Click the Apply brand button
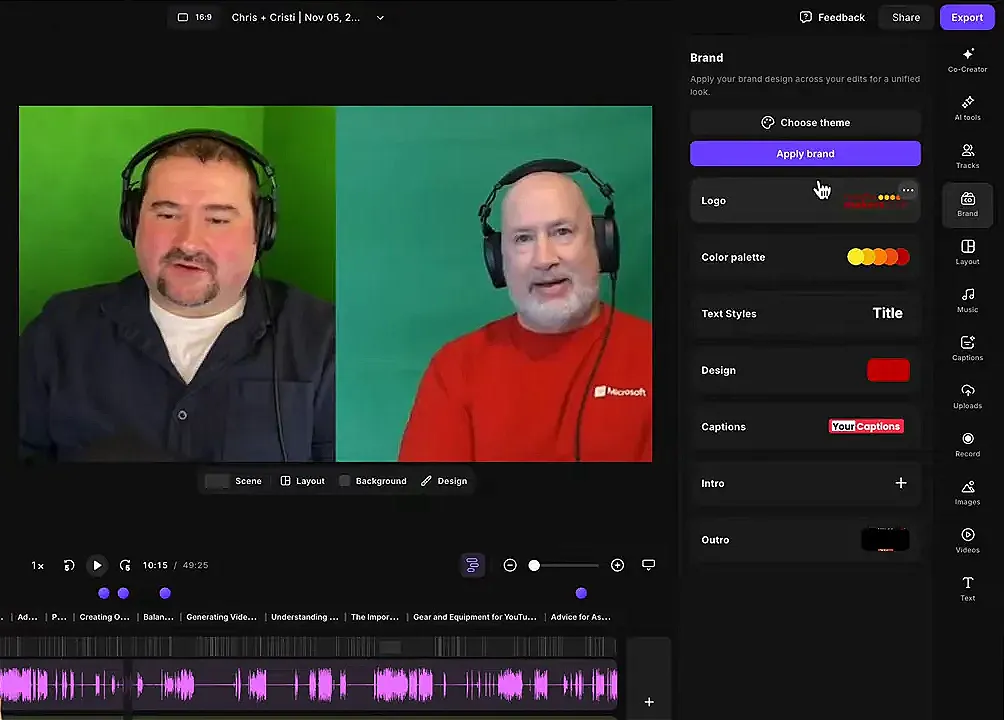Image resolution: width=1004 pixels, height=720 pixels. (x=805, y=153)
